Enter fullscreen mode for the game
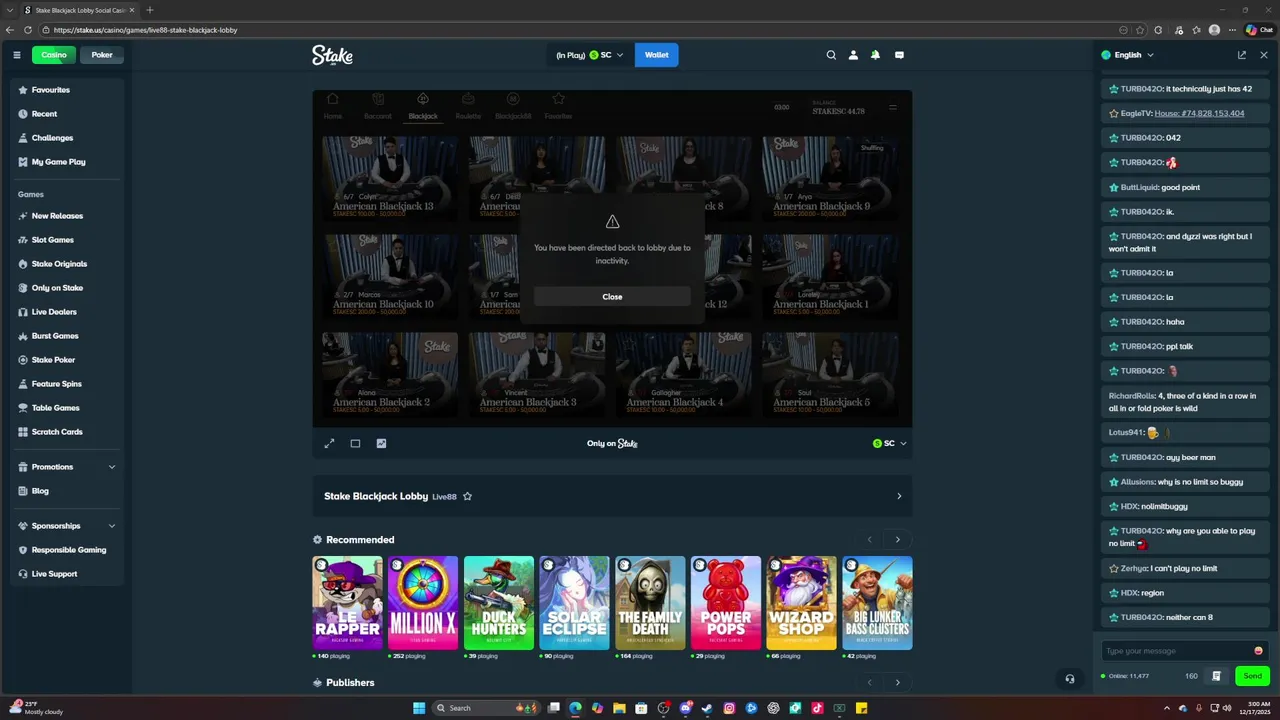 329,443
